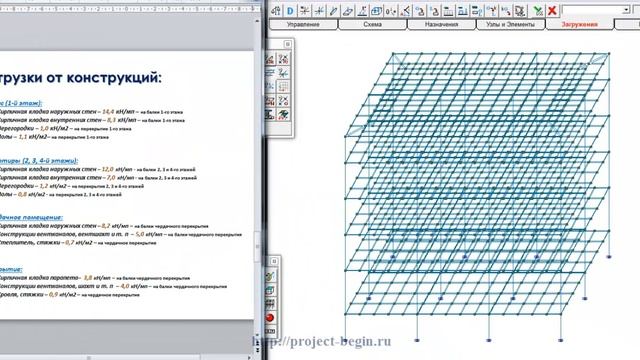Open the Управление tab
Viewport: 640px width, 360px height.
(303, 24)
